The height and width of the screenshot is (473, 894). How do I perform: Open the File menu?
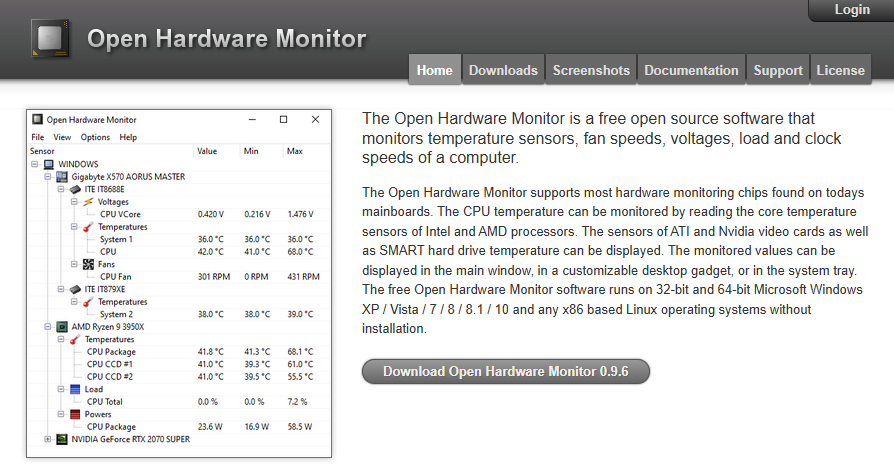(38, 137)
